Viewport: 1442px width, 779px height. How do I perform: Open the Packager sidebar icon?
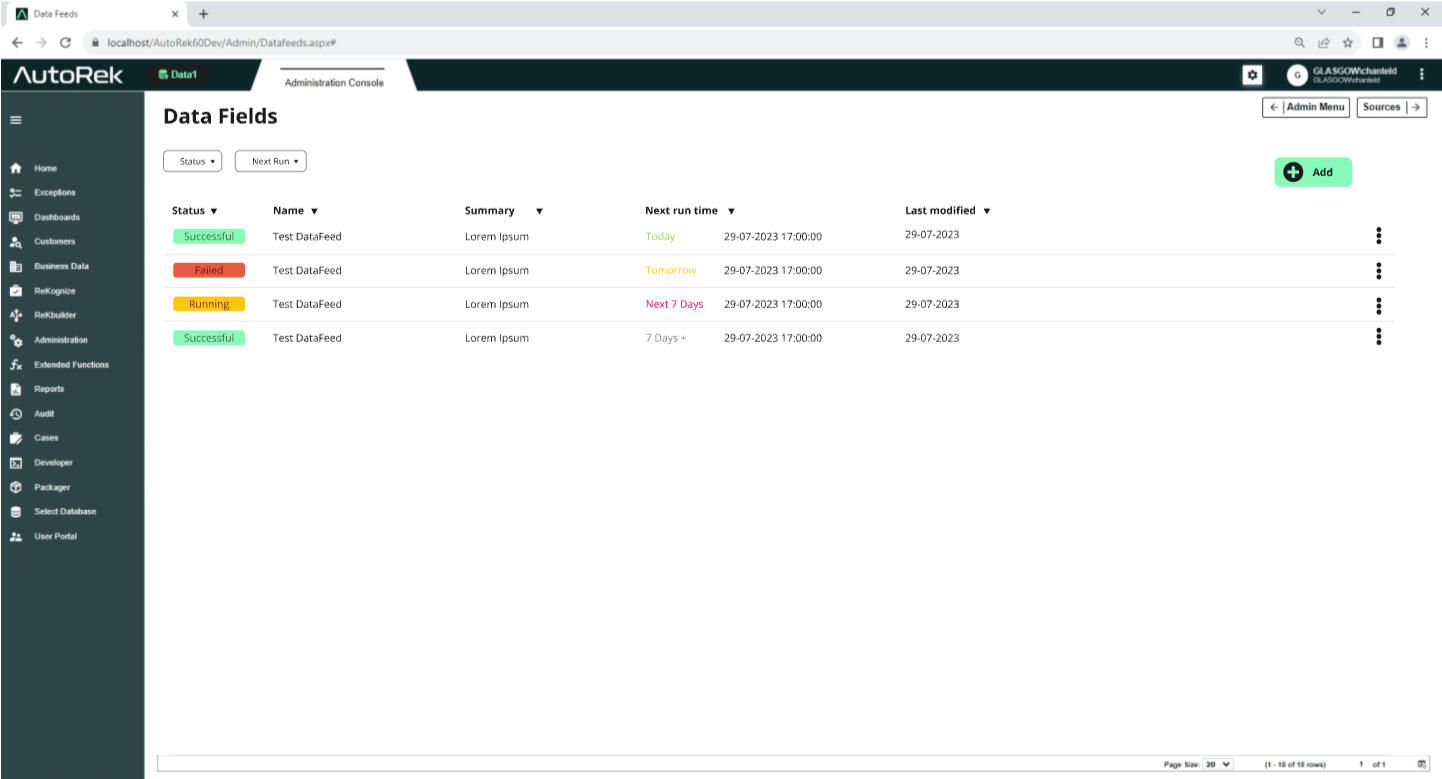(x=16, y=487)
